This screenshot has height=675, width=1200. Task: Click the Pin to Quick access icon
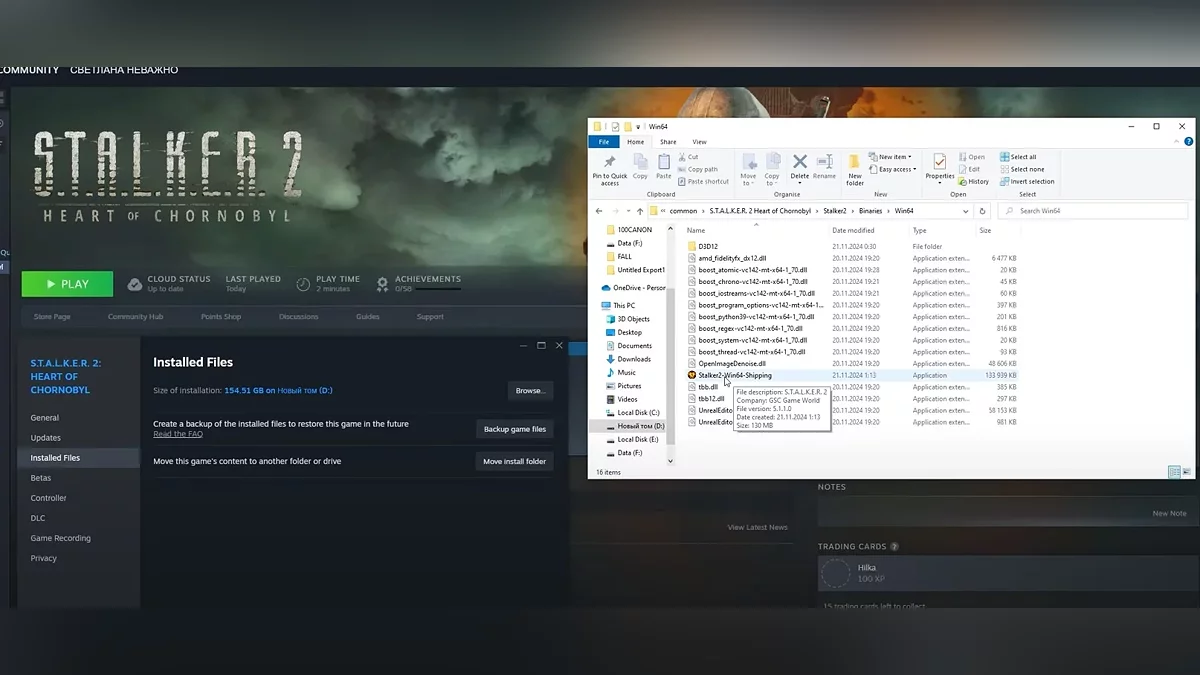click(x=609, y=163)
